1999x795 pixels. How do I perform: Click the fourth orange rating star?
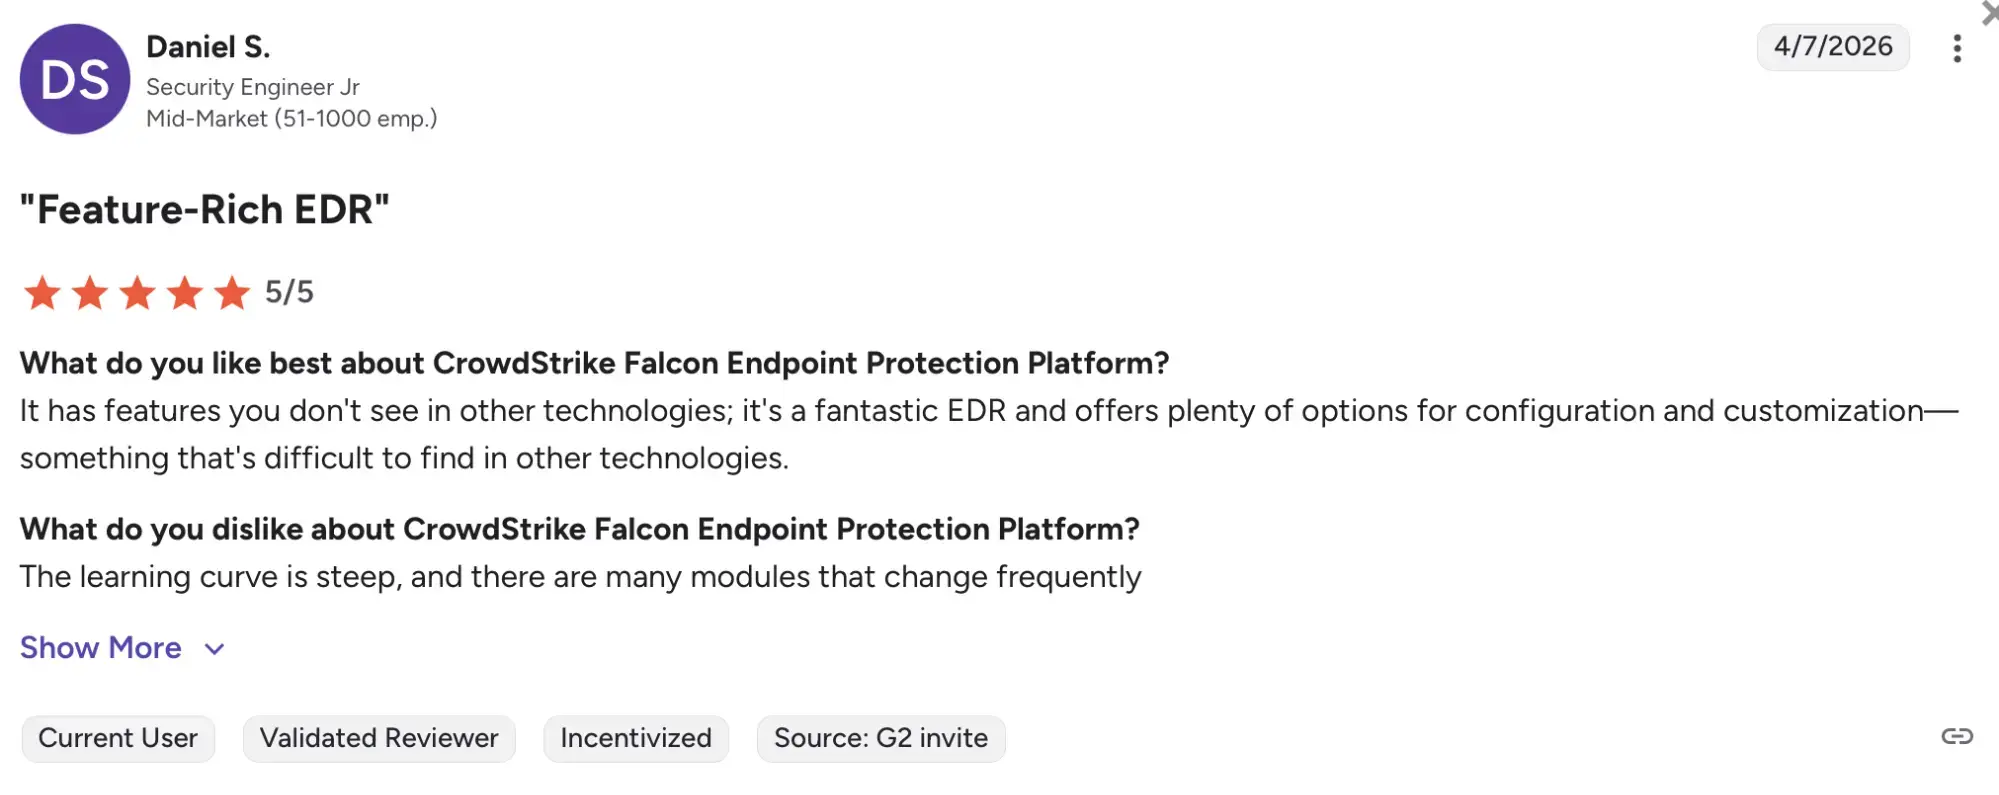[x=185, y=293]
